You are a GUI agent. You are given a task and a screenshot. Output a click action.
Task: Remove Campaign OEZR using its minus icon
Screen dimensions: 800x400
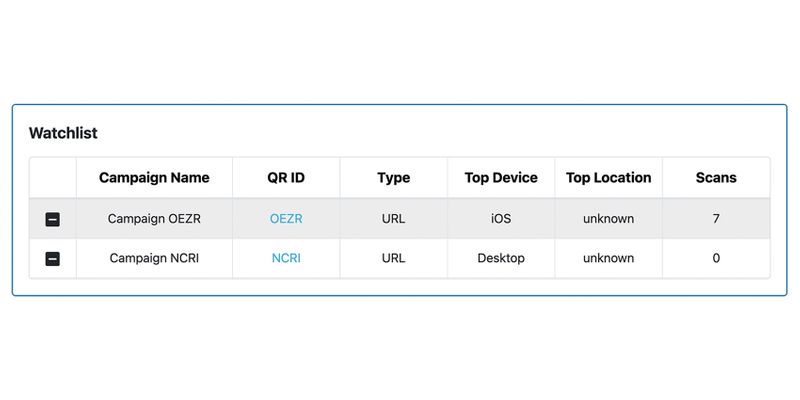(53, 219)
